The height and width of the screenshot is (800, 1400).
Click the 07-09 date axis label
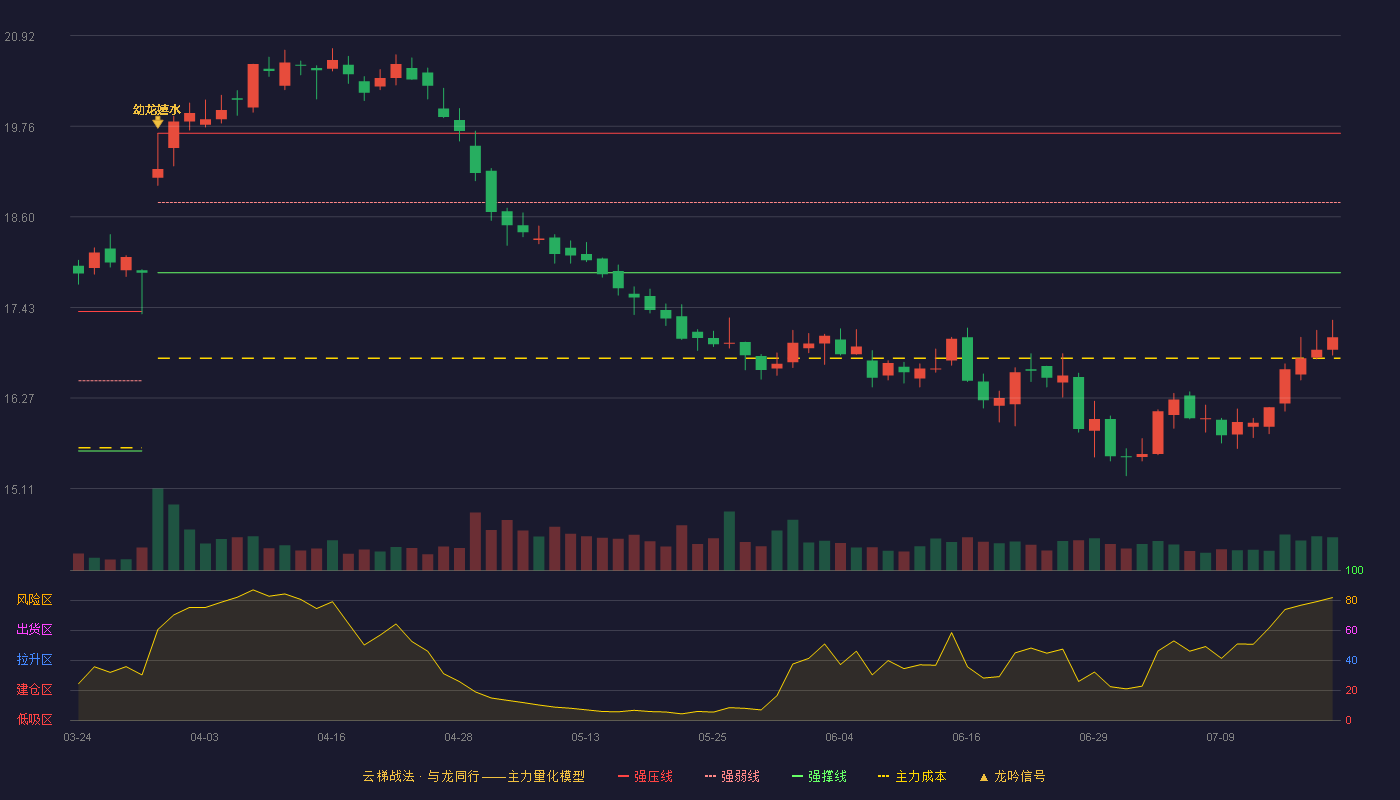pos(1221,737)
